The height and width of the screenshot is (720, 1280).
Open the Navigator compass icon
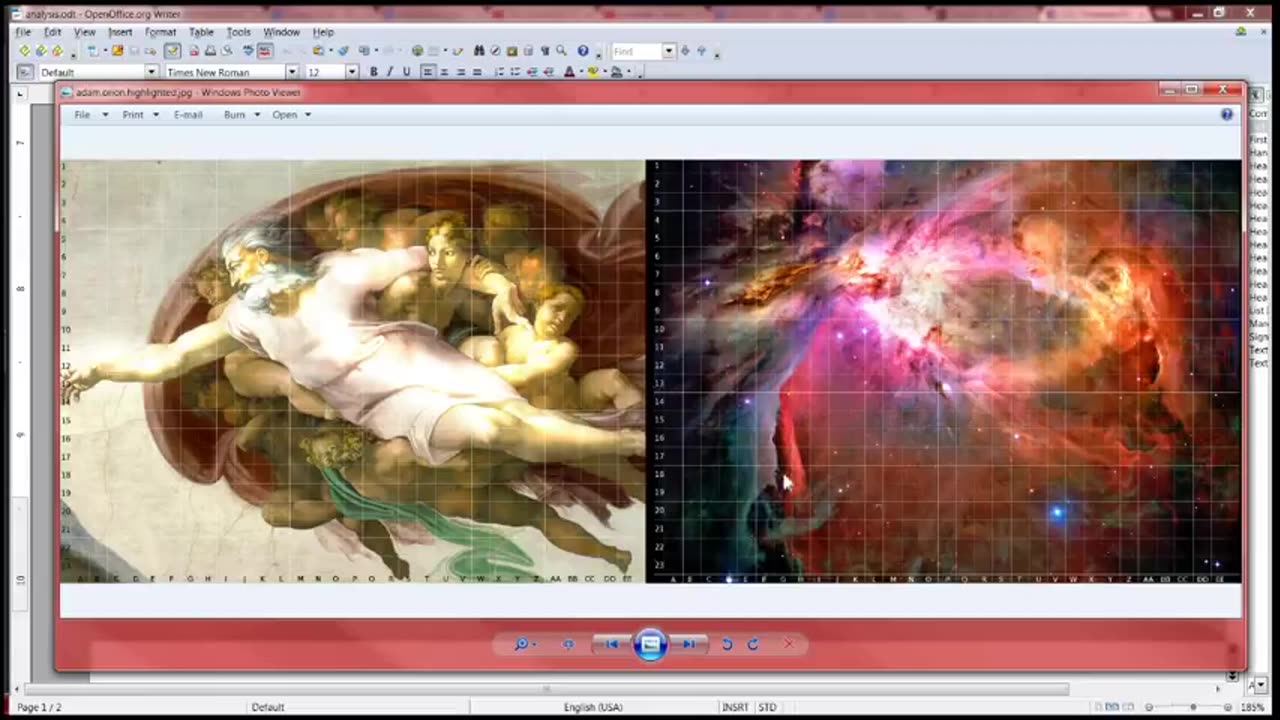click(x=495, y=51)
